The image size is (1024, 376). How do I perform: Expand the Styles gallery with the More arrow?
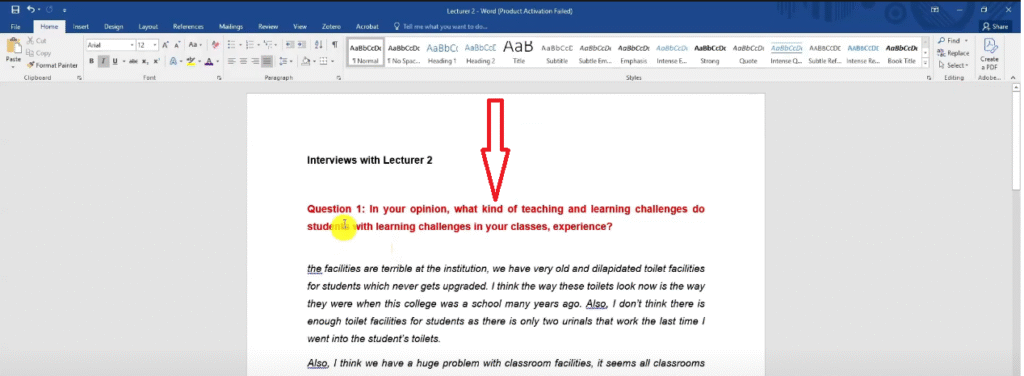coord(925,64)
